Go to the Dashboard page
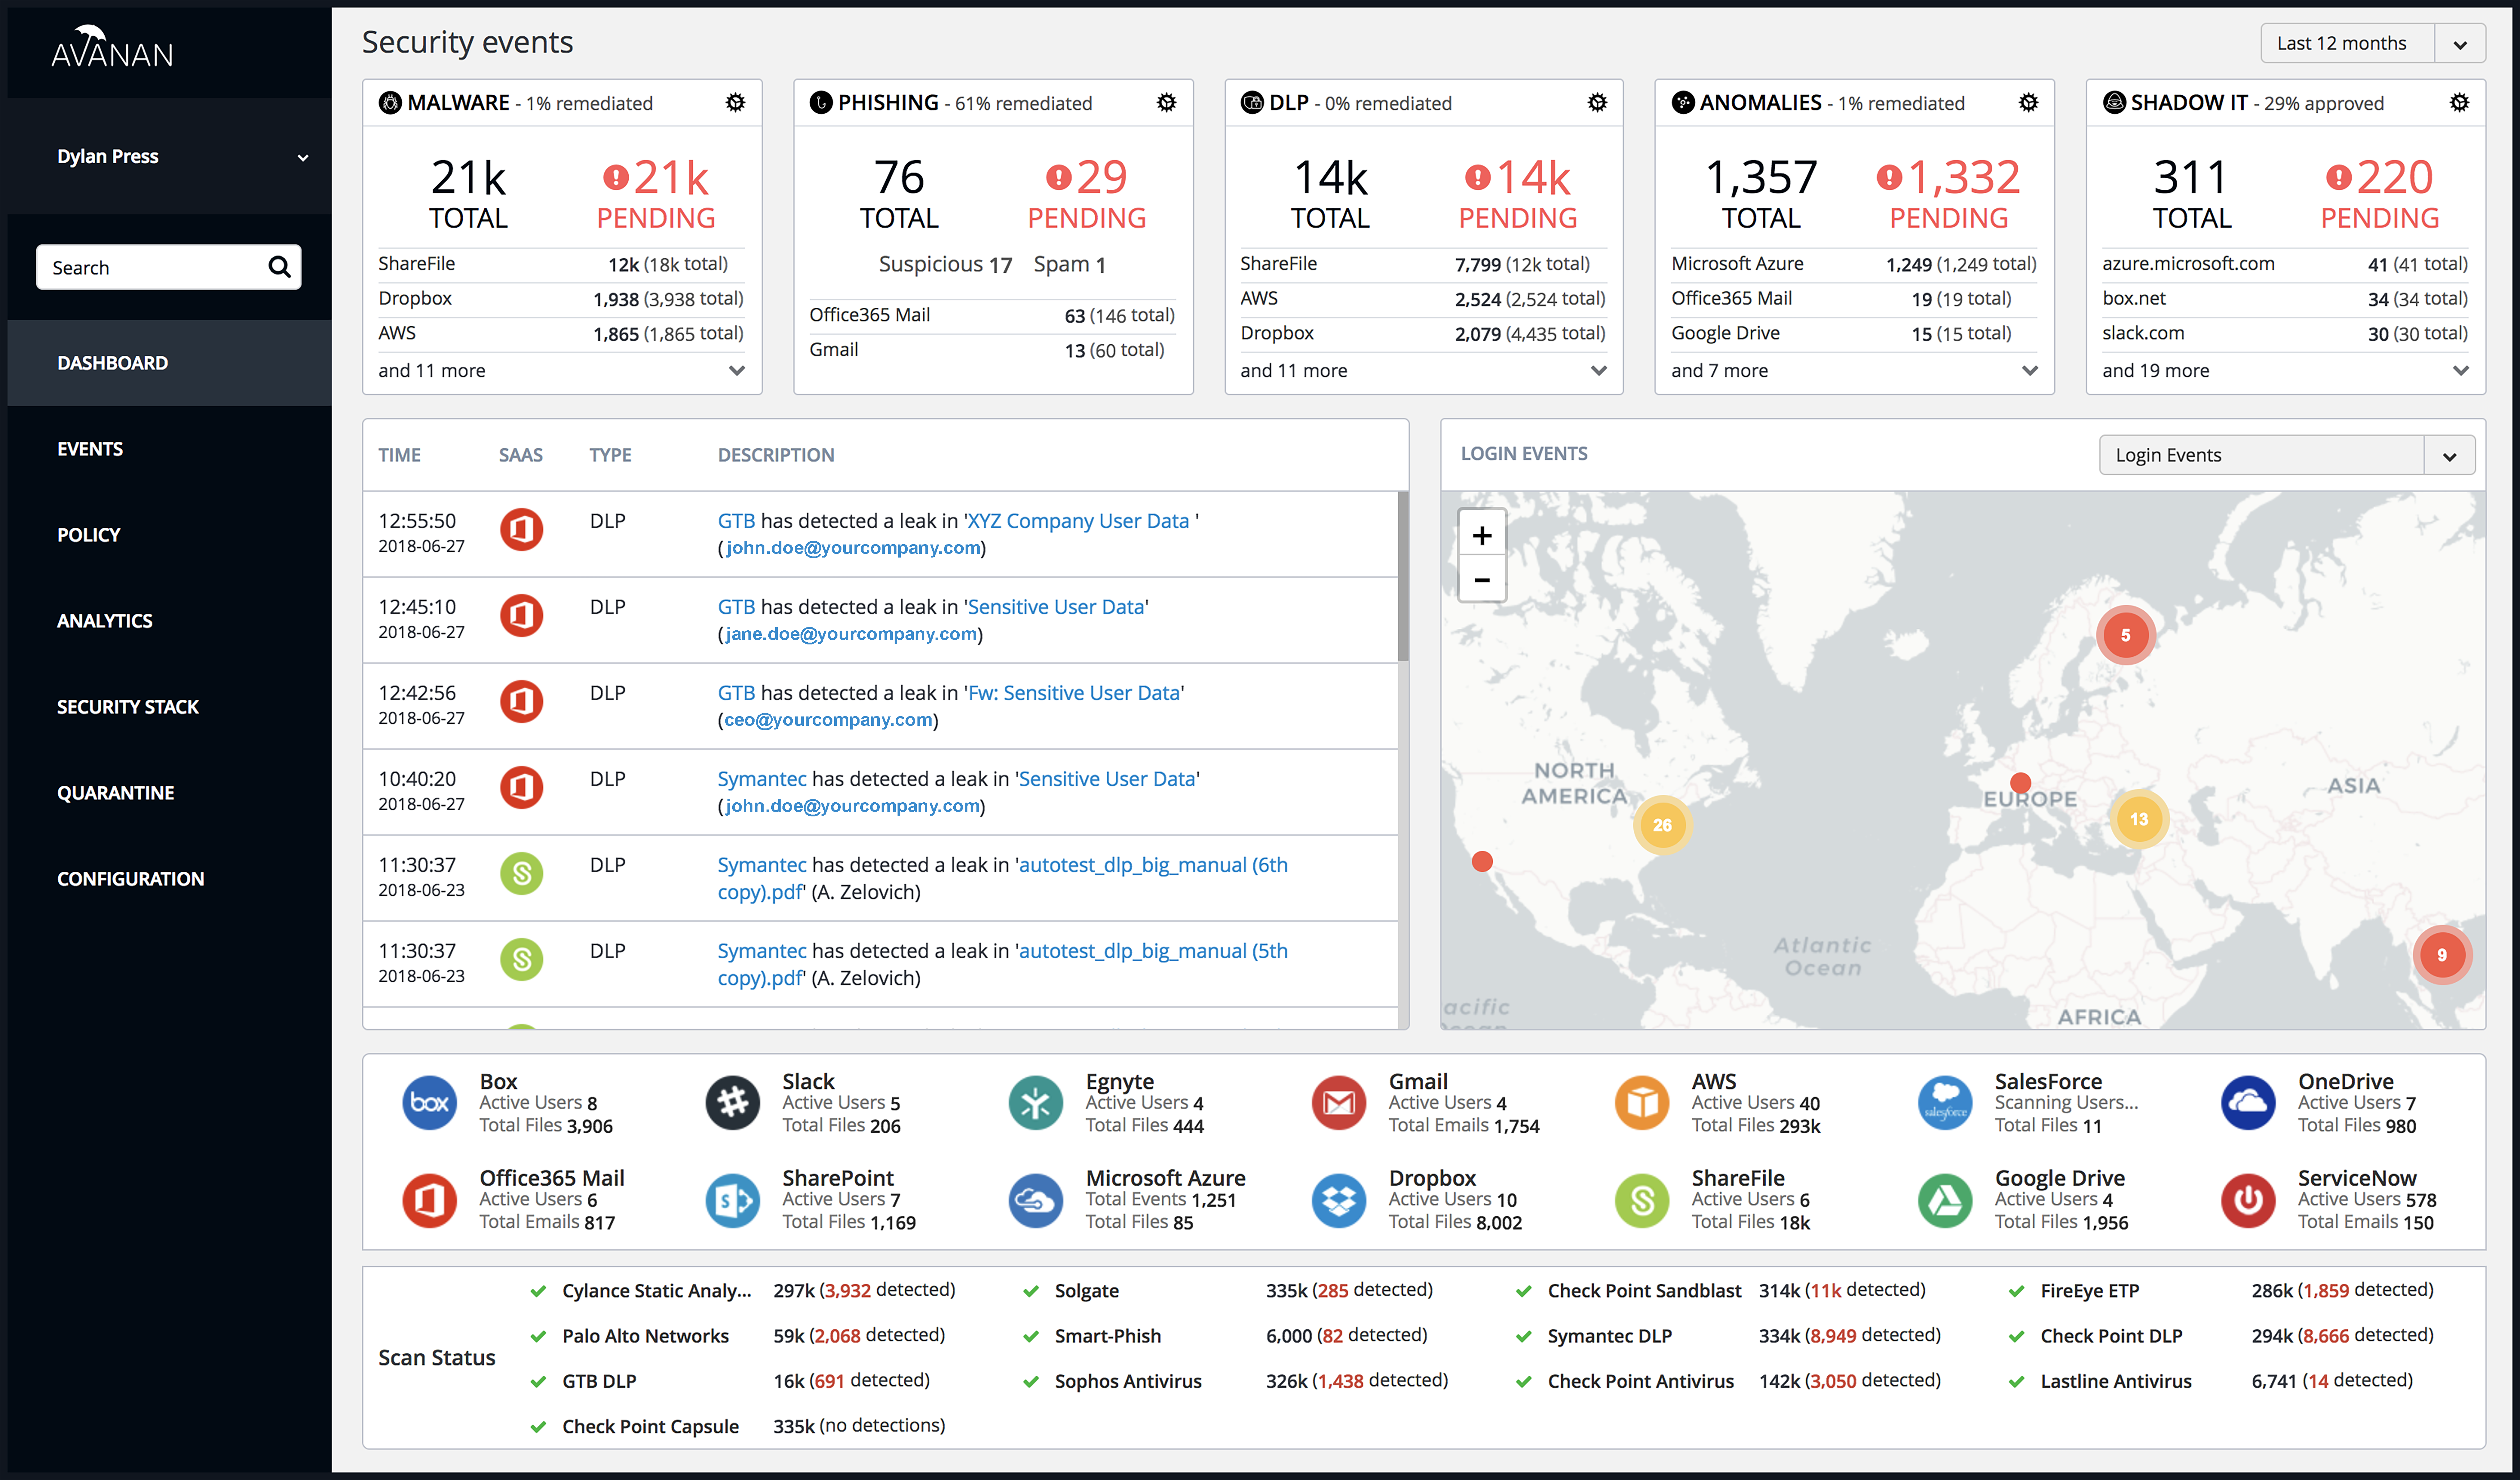This screenshot has height=1480, width=2520. (x=169, y=363)
